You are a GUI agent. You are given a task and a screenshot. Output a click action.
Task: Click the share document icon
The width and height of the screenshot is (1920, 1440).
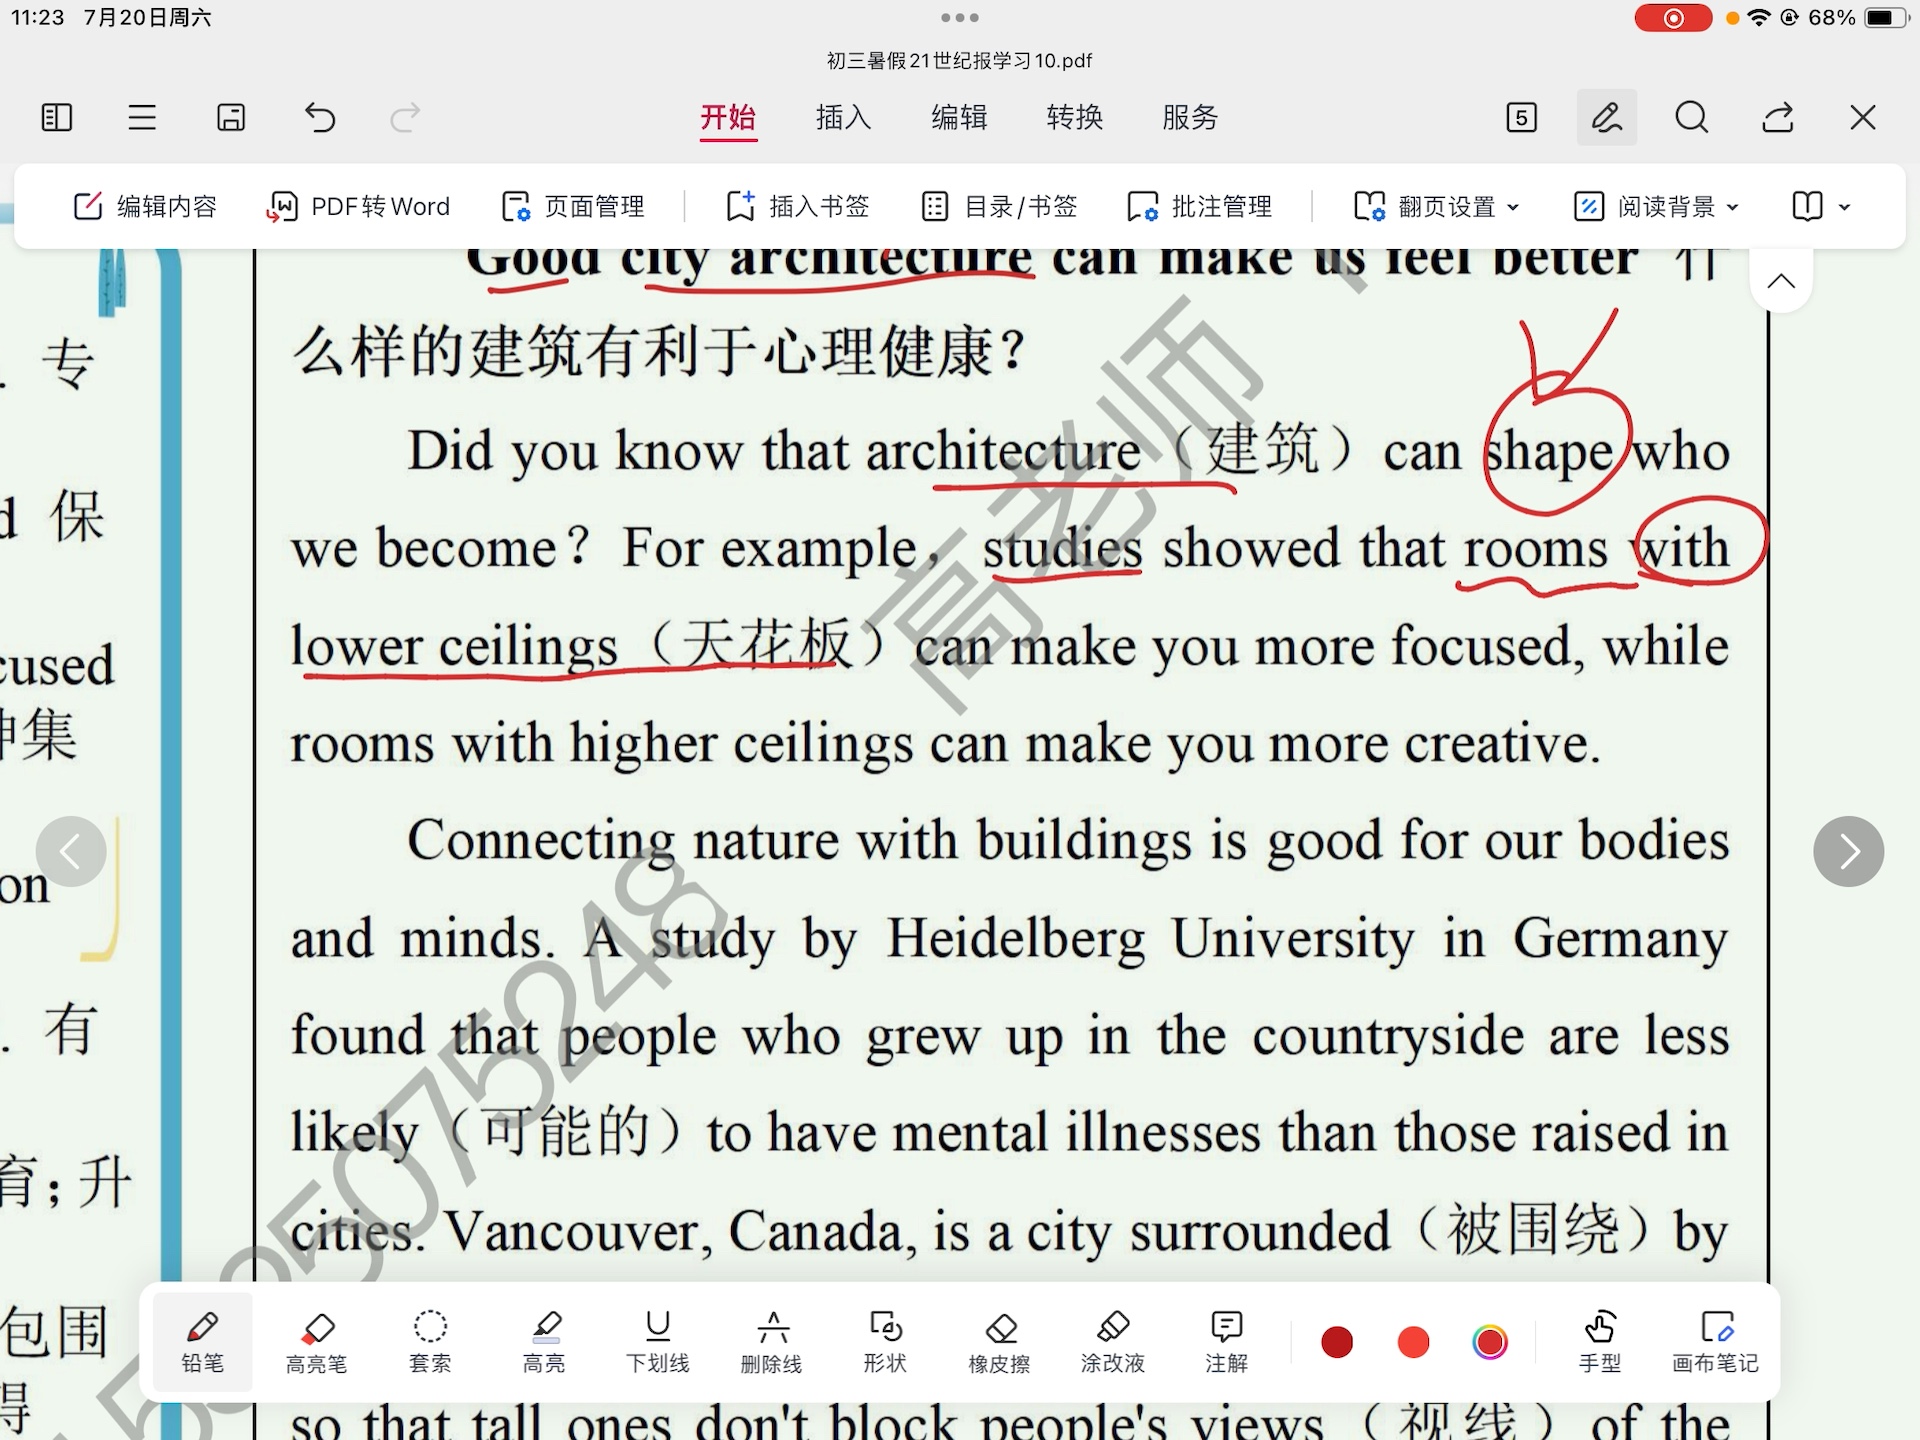[1777, 118]
